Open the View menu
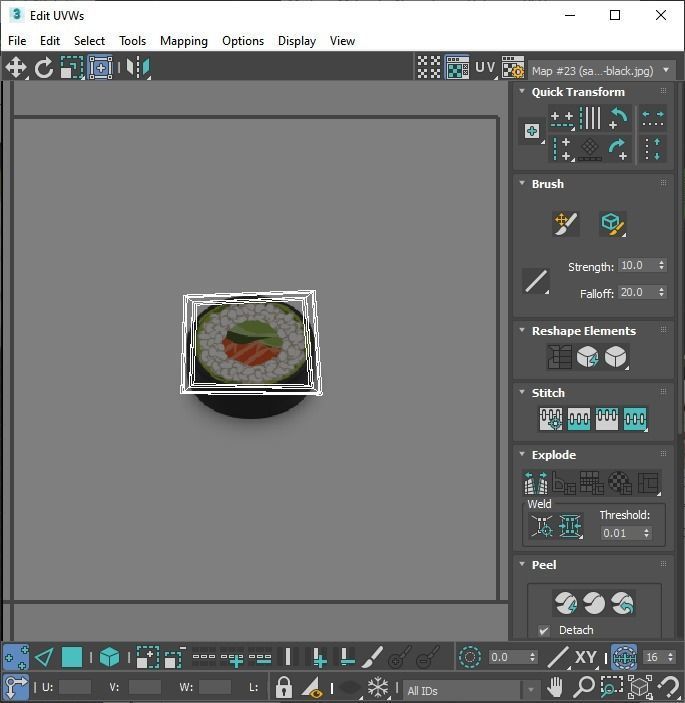This screenshot has width=685, height=703. click(x=342, y=41)
